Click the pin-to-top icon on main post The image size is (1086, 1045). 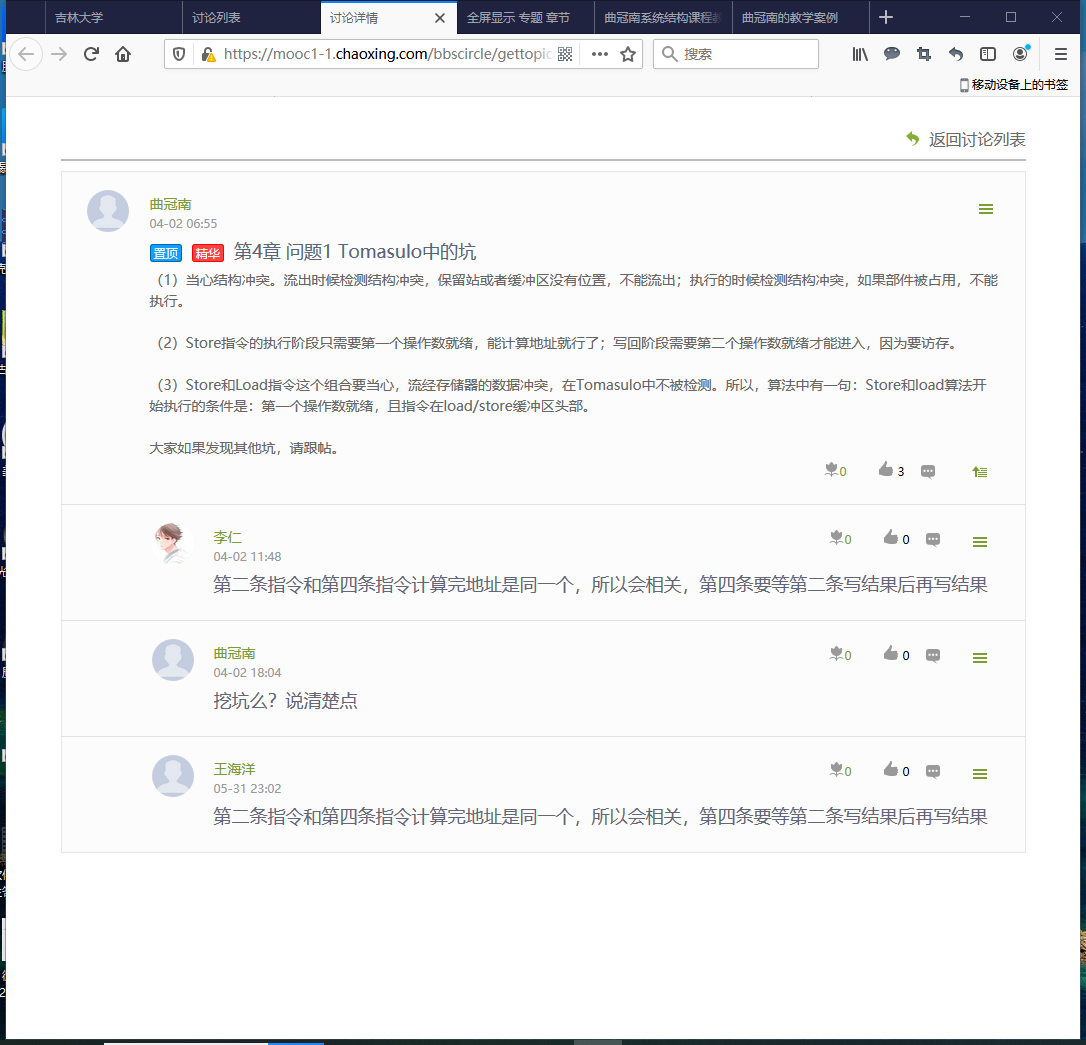[980, 471]
